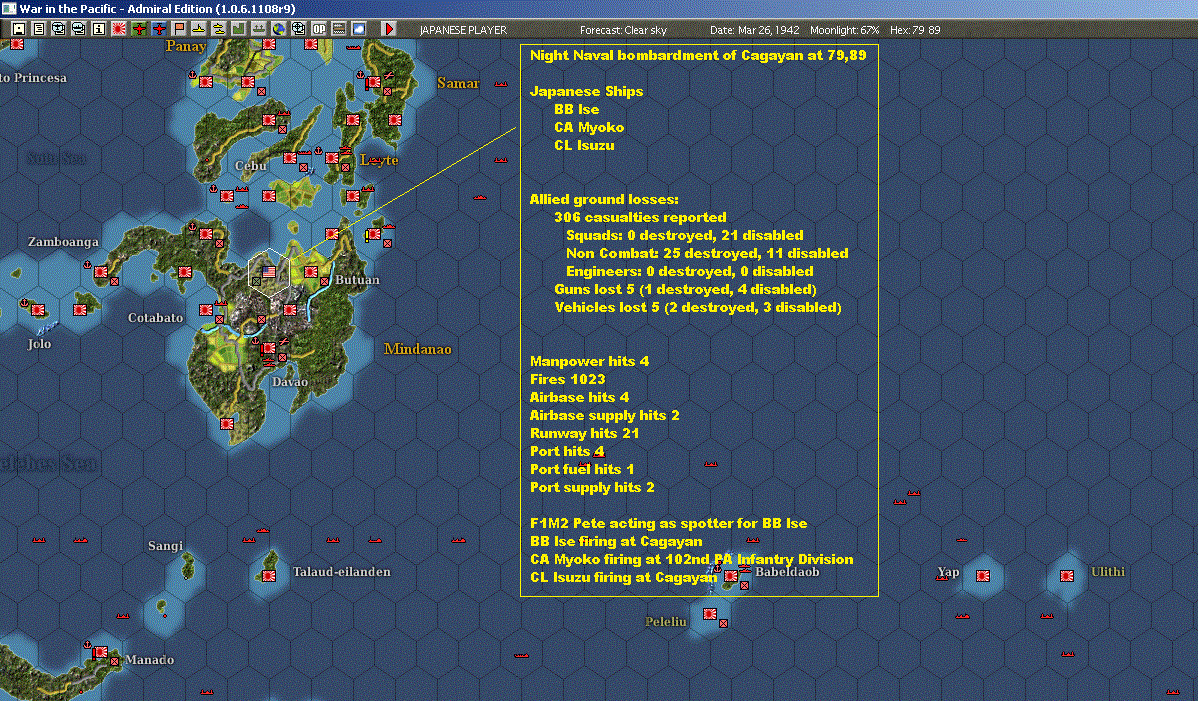
Task: Select the Japanese flag at Peleliu
Action: 710,613
